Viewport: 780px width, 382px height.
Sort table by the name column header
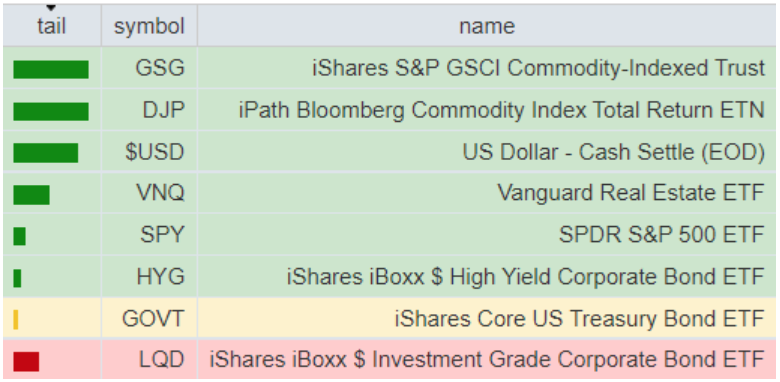coord(487,26)
